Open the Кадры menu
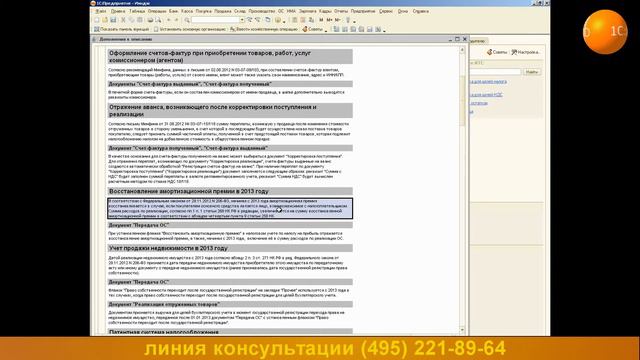 point(325,11)
